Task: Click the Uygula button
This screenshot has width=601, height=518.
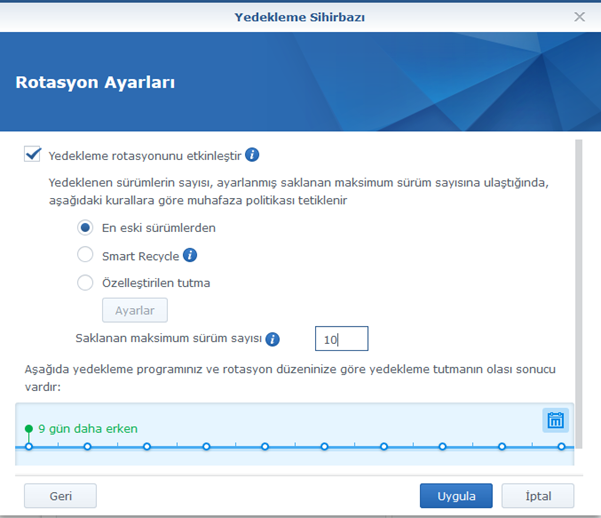Action: 456,496
